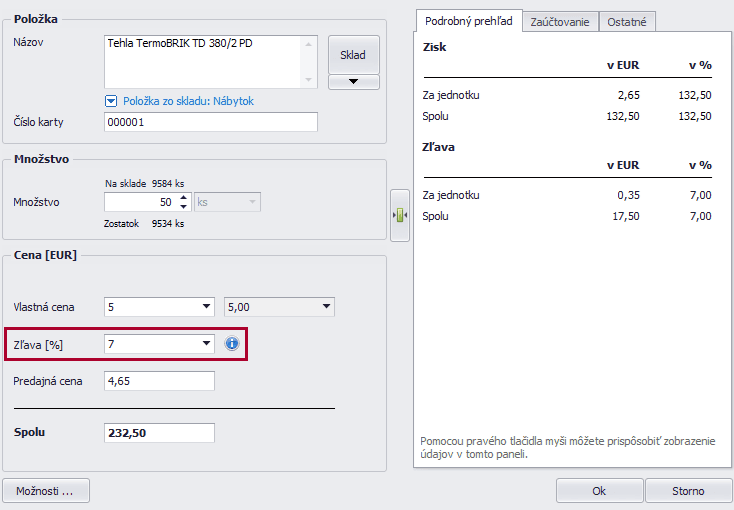Screen dimensions: 734x510
Task: Click Zisk Za jednotku value 2,65
Action: 628,95
